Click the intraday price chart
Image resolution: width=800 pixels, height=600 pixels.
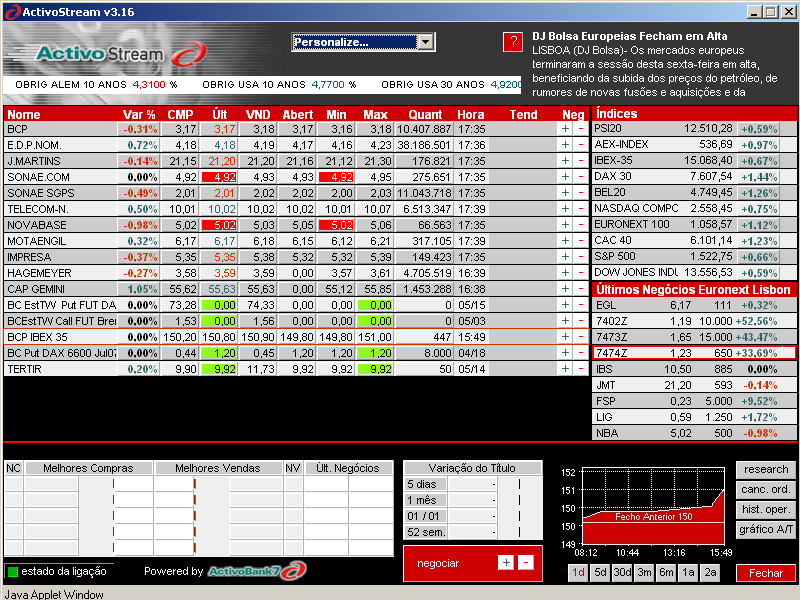653,505
